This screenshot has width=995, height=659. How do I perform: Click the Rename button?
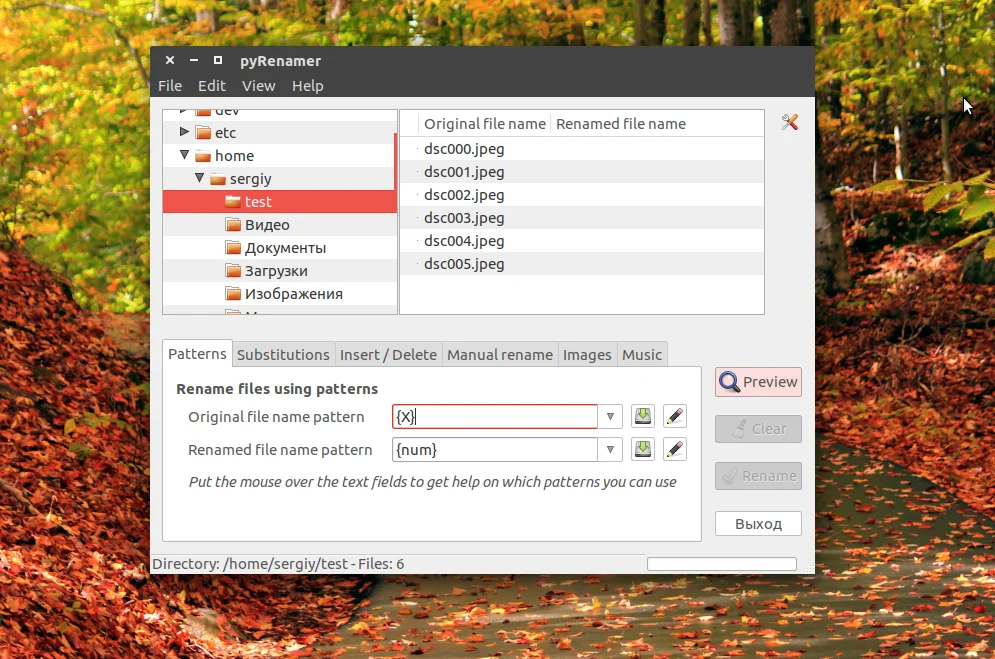coord(758,476)
